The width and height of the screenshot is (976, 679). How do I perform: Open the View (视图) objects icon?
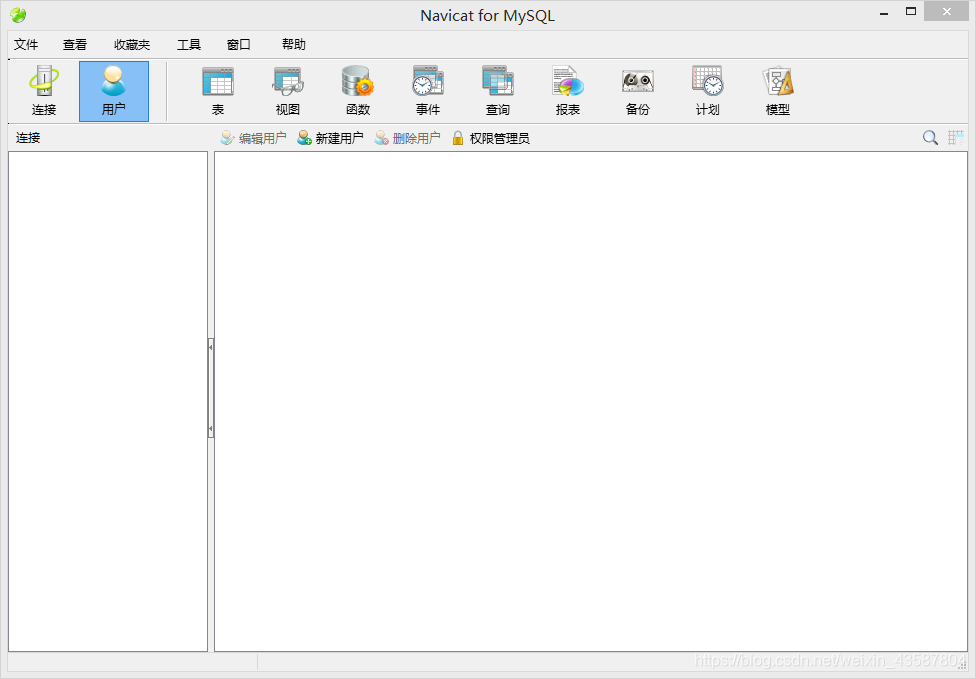point(288,91)
